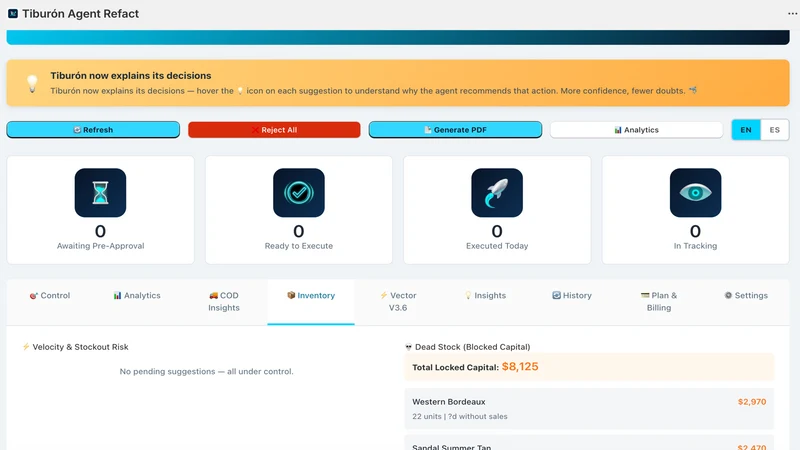800x450 pixels.
Task: Click the rocket Executed Today icon
Action: coord(497,193)
